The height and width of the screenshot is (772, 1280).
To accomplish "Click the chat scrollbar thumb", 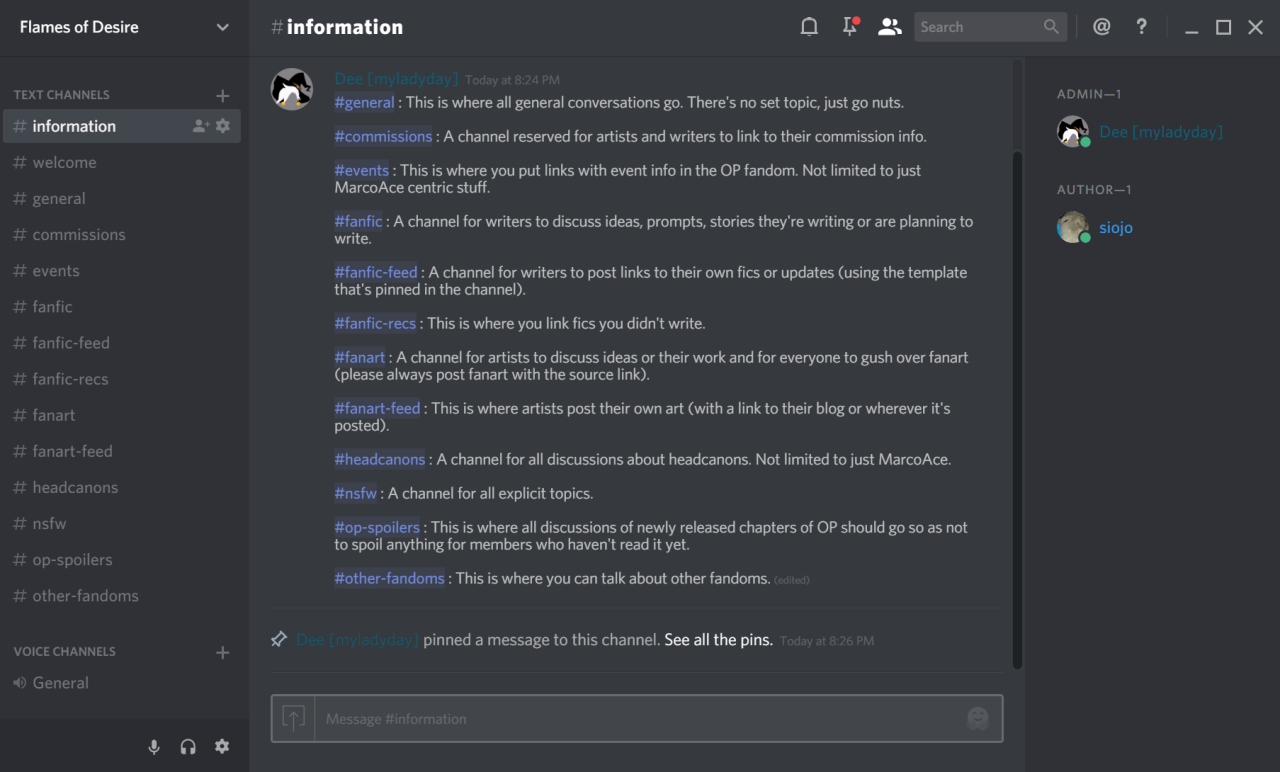I will 1017,410.
